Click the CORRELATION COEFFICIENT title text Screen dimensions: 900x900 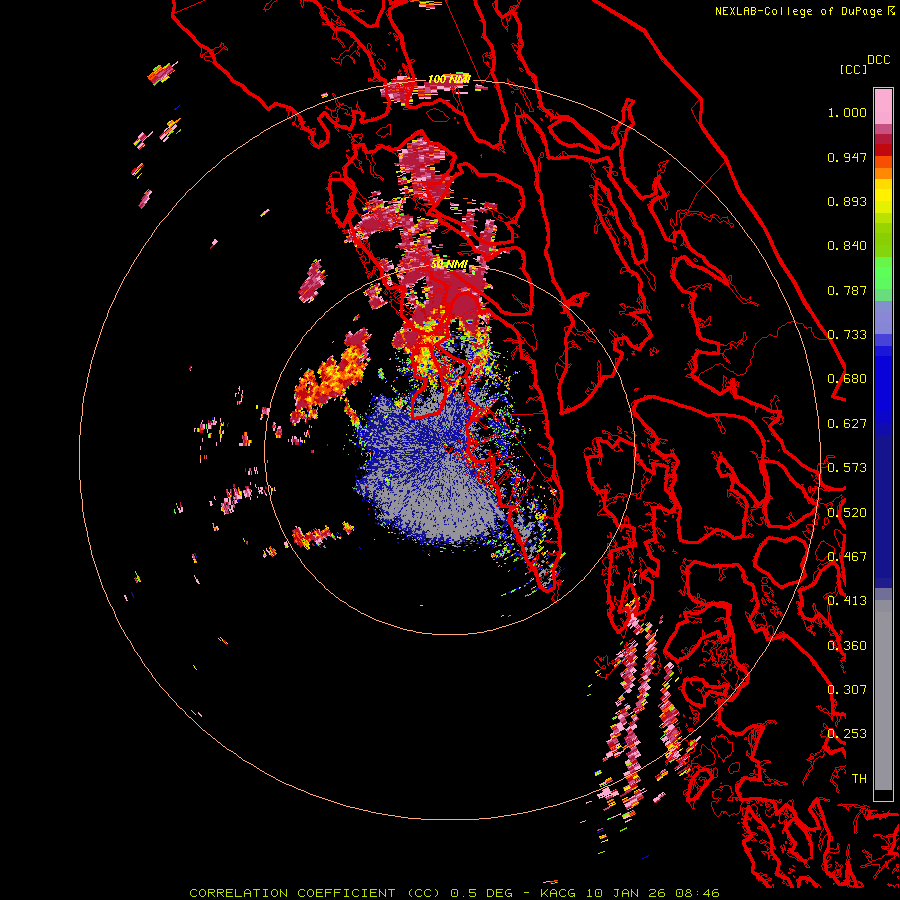(292, 893)
